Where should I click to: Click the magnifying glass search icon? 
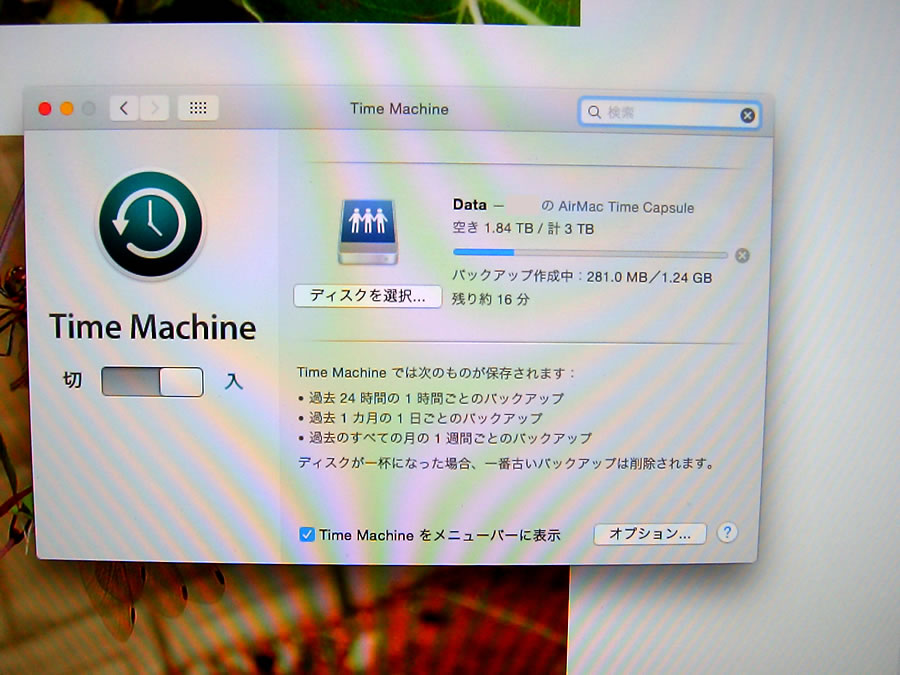click(x=595, y=112)
